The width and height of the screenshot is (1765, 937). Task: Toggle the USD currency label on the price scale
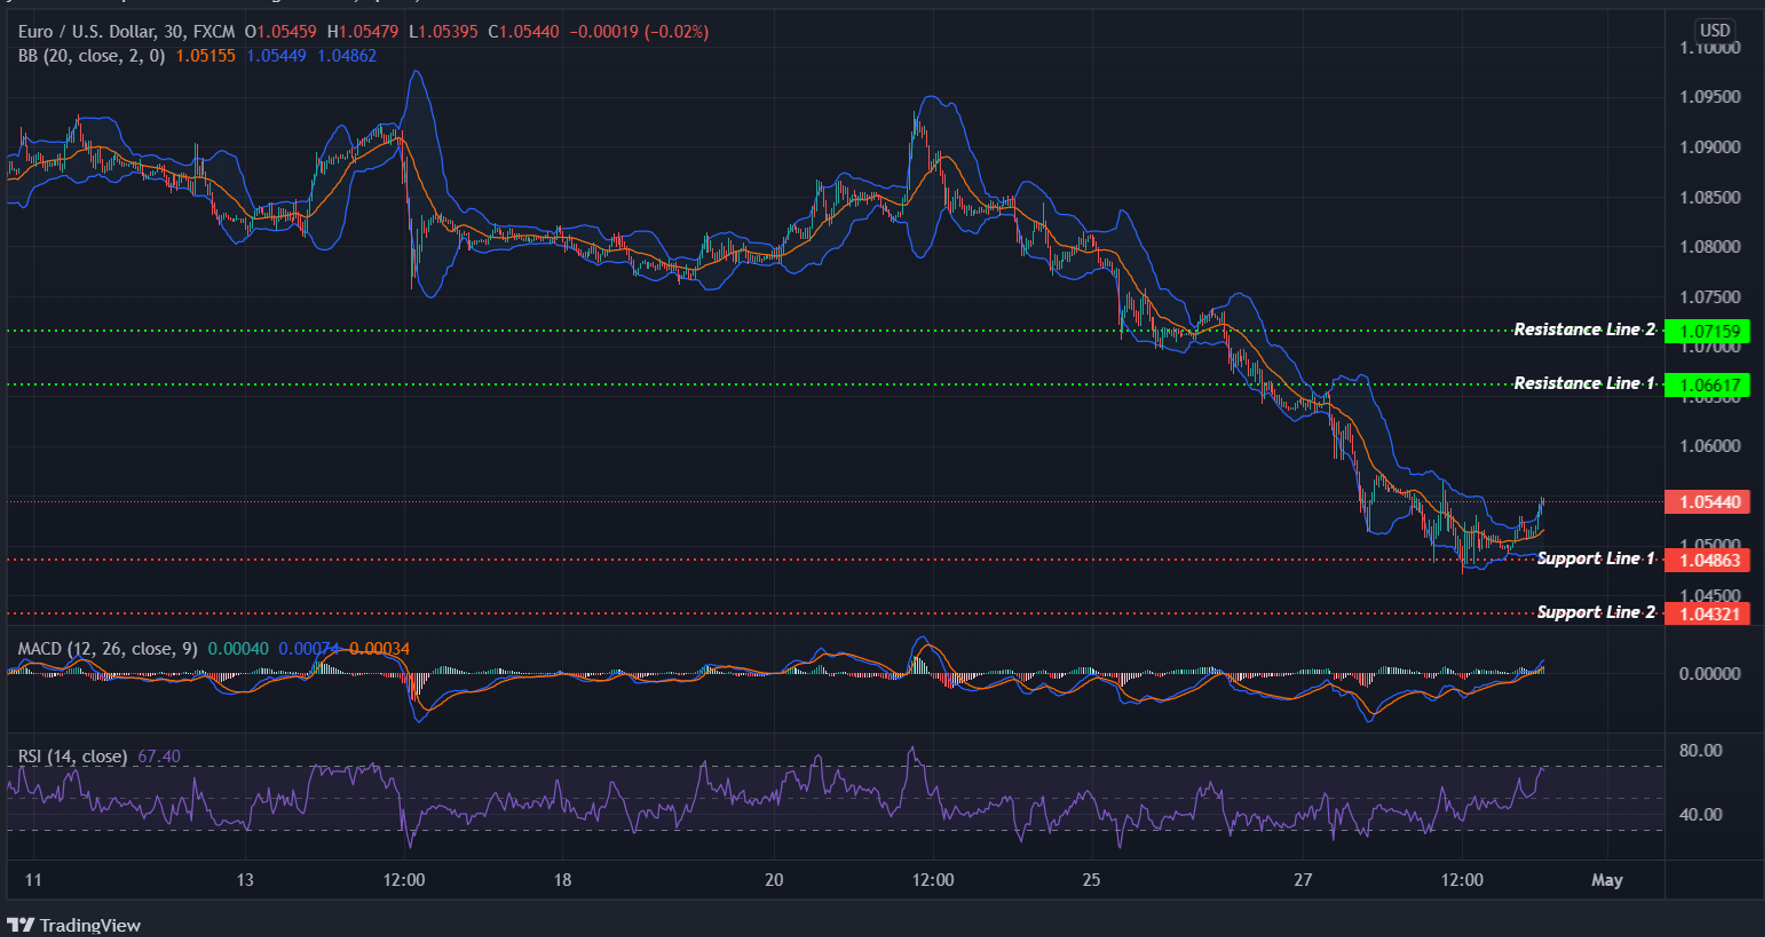tap(1714, 30)
